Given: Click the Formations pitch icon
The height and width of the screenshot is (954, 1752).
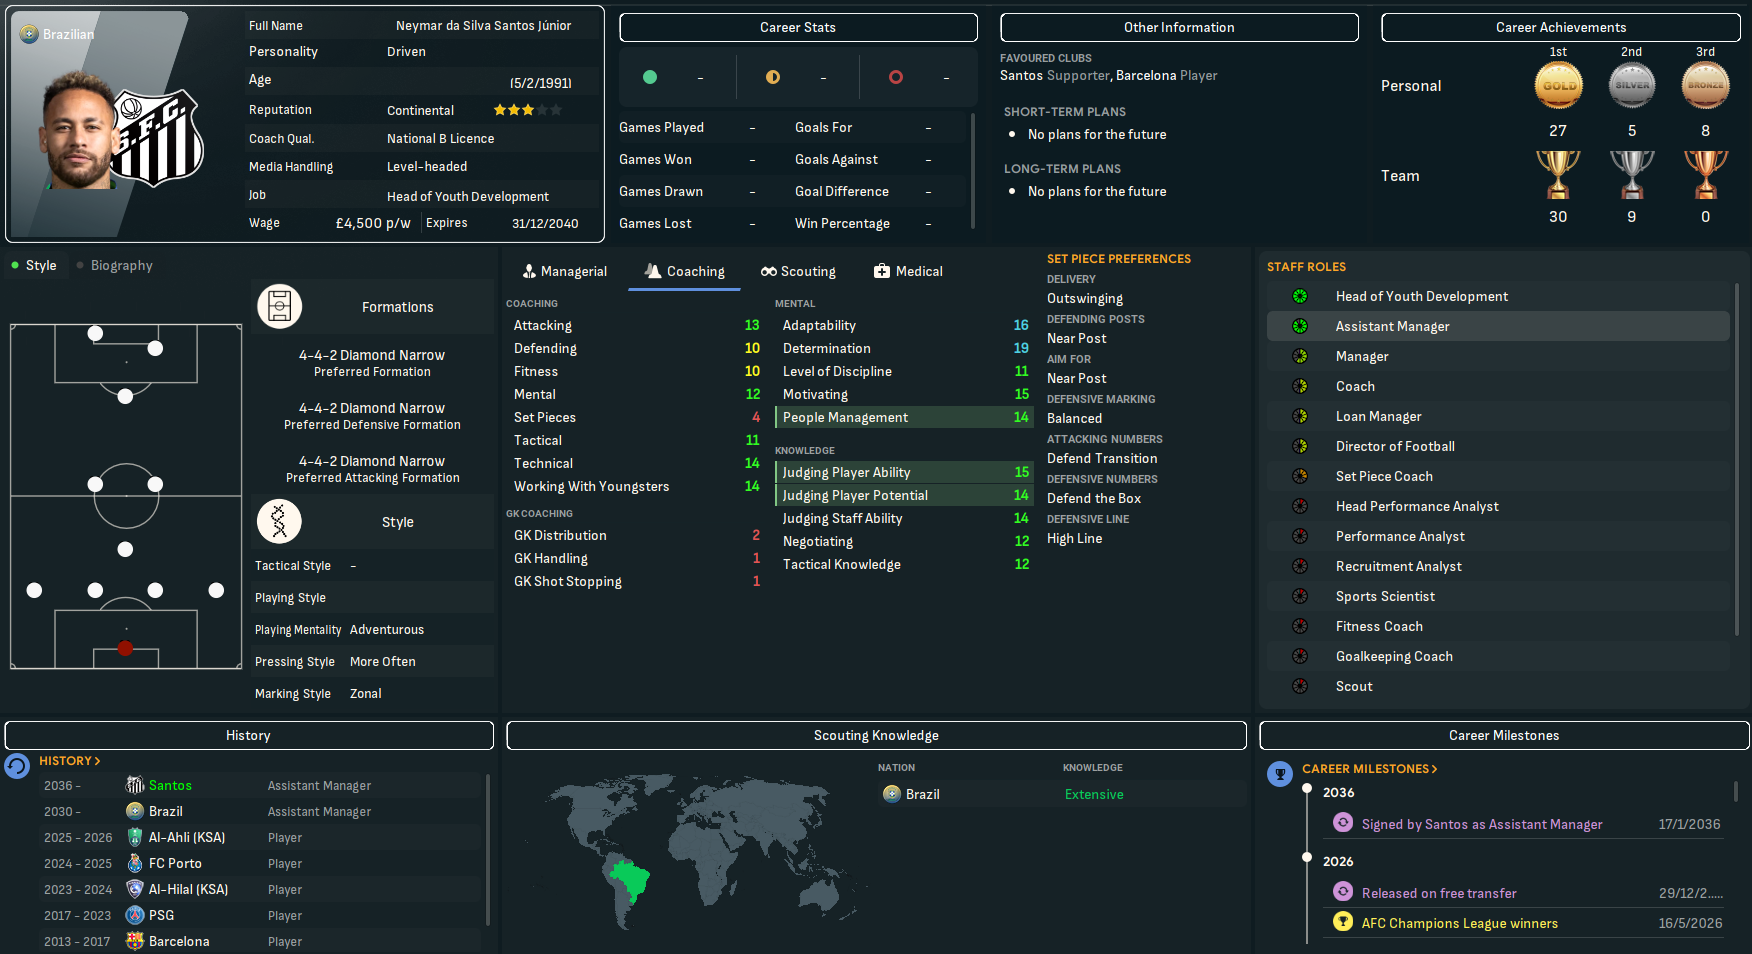Looking at the screenshot, I should (x=280, y=307).
